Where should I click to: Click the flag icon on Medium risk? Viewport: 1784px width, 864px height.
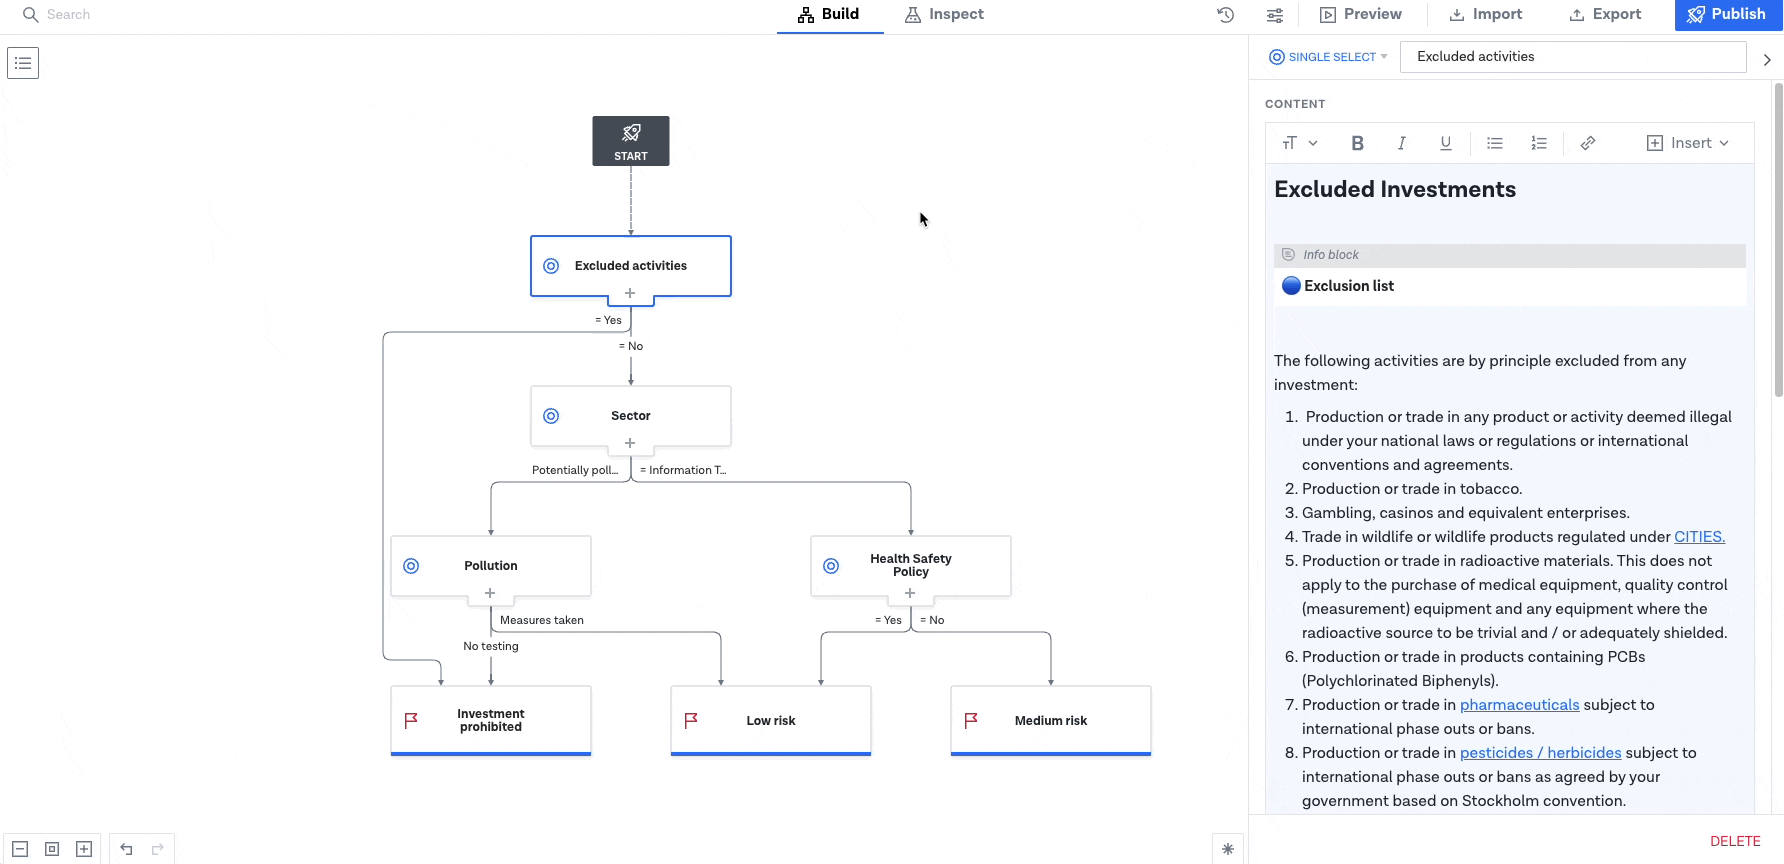click(x=971, y=720)
